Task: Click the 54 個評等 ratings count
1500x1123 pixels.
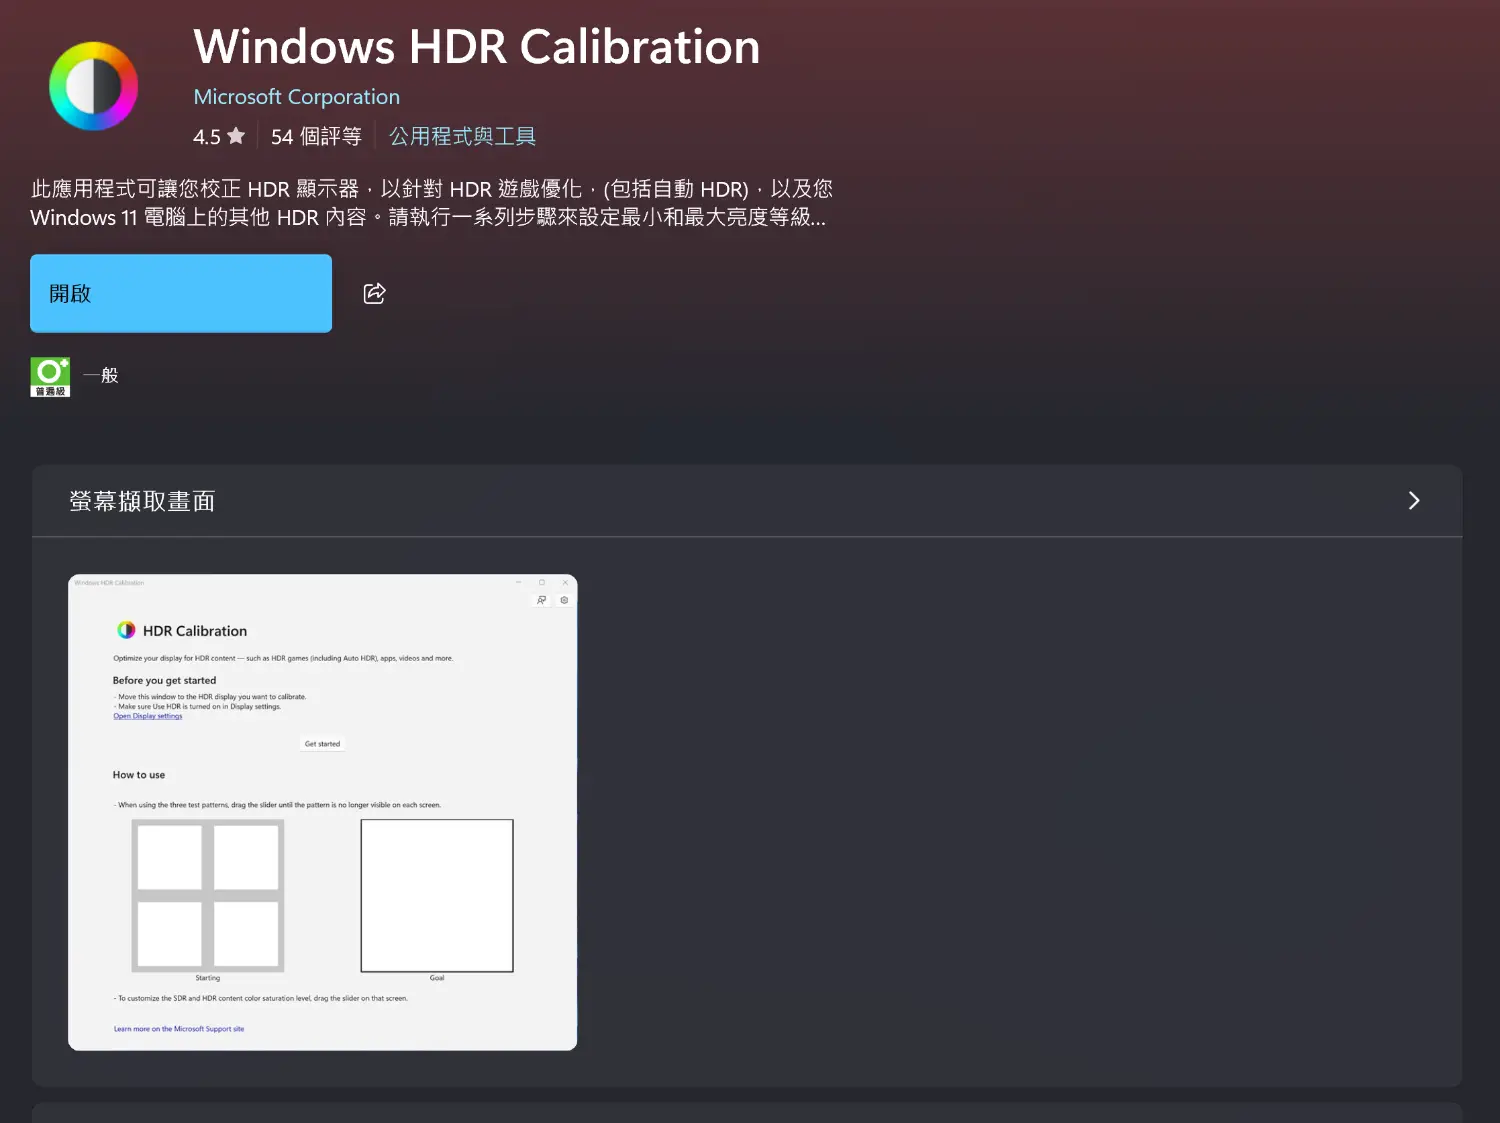Action: pyautogui.click(x=316, y=136)
